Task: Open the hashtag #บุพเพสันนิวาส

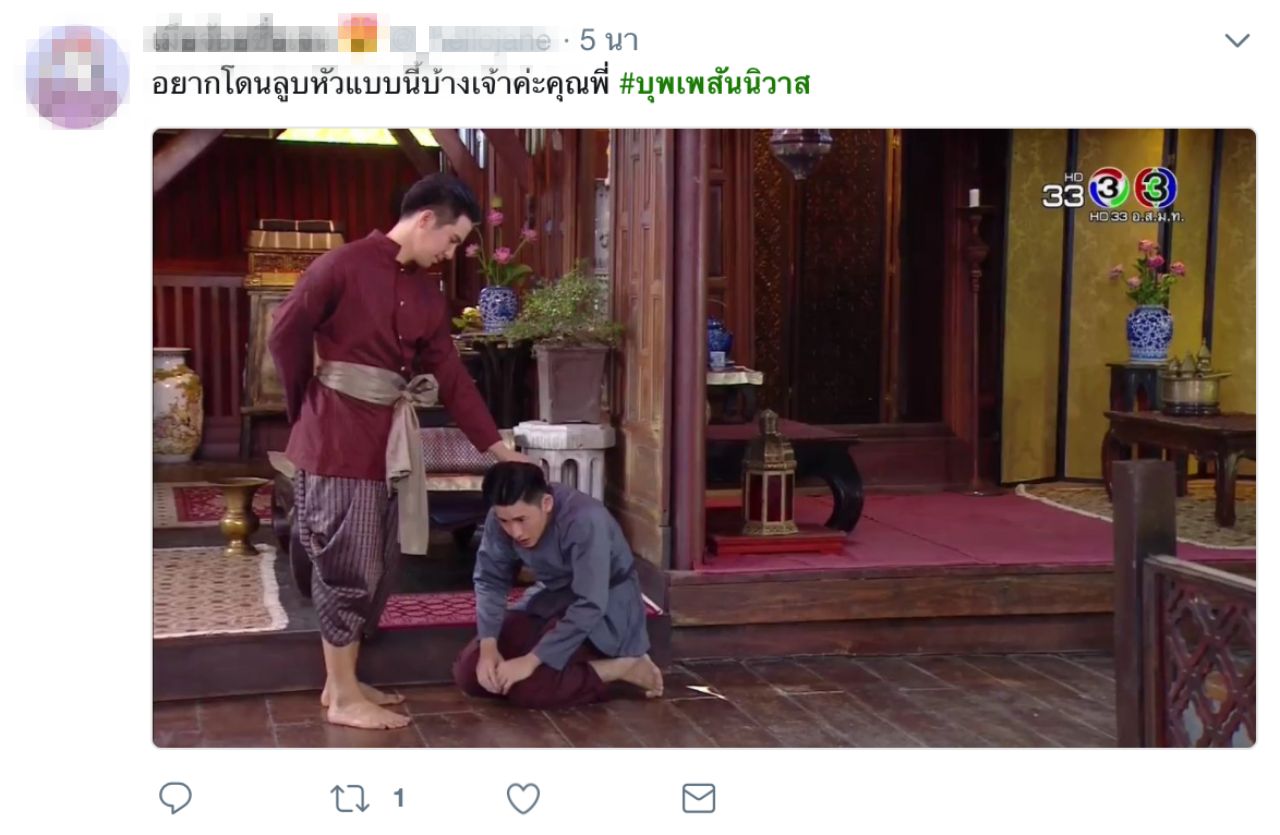Action: coord(714,84)
